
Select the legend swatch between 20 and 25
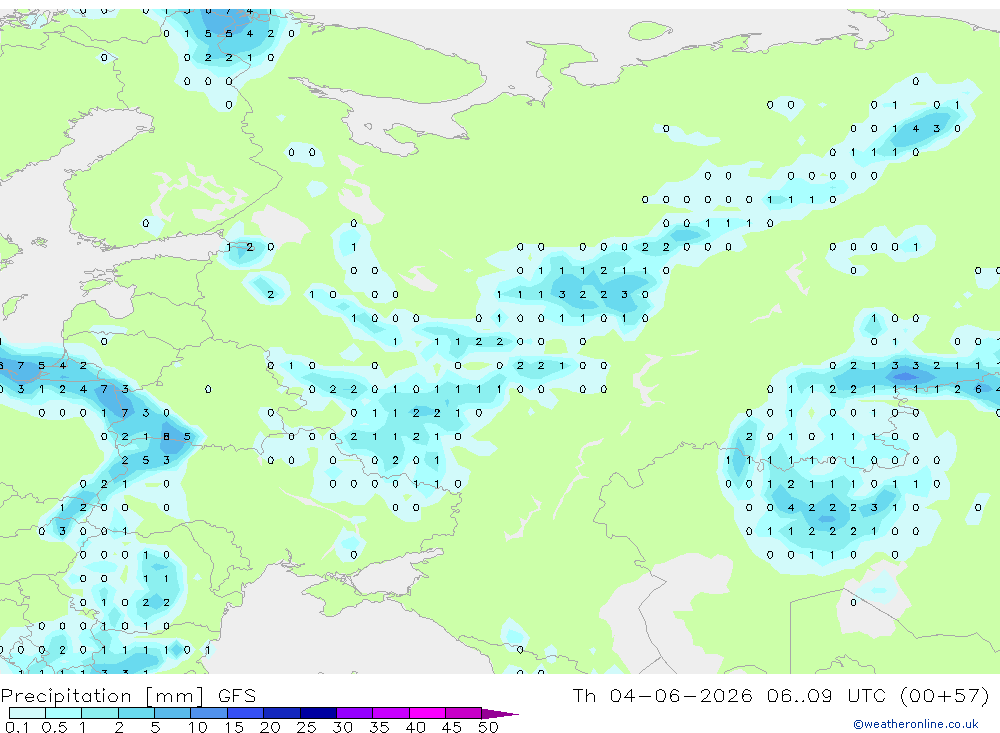[x=282, y=713]
